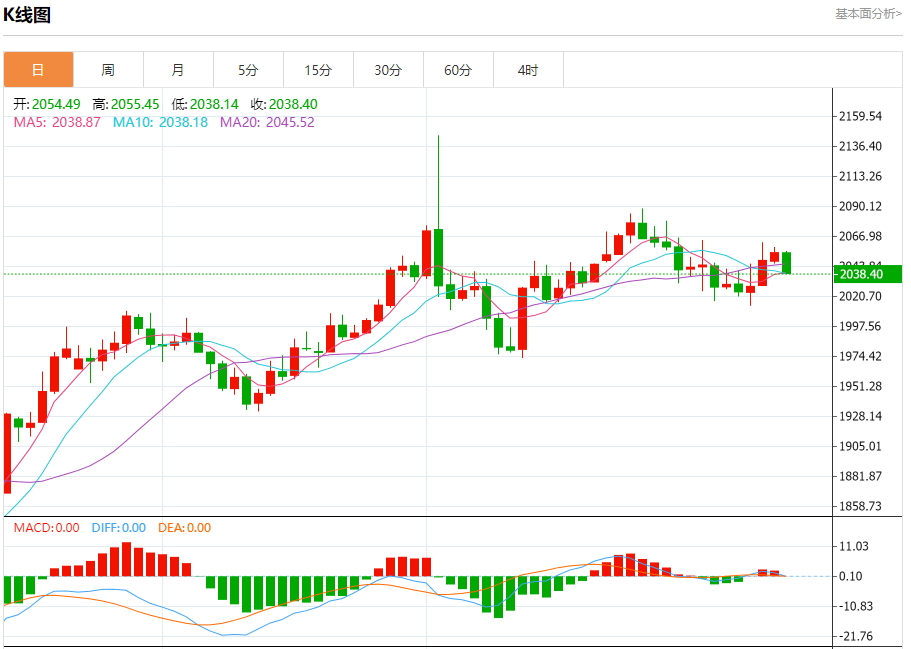Image resolution: width=911 pixels, height=649 pixels.
Task: Open the 60分 interval tab
Action: pyautogui.click(x=458, y=70)
